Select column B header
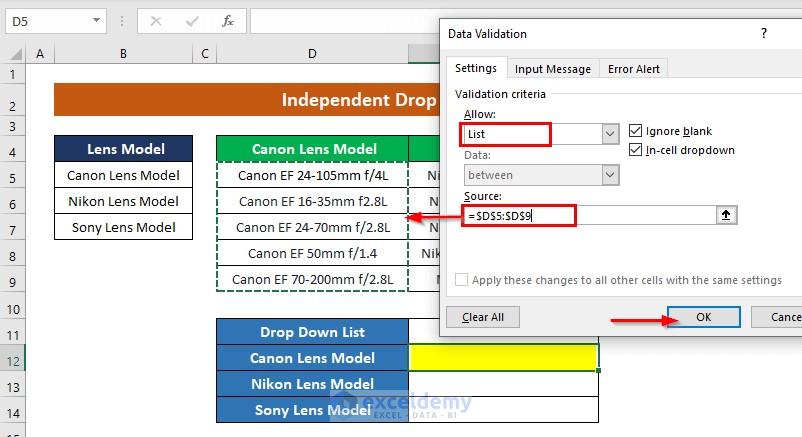Screen dimensions: 802x437 coord(123,54)
